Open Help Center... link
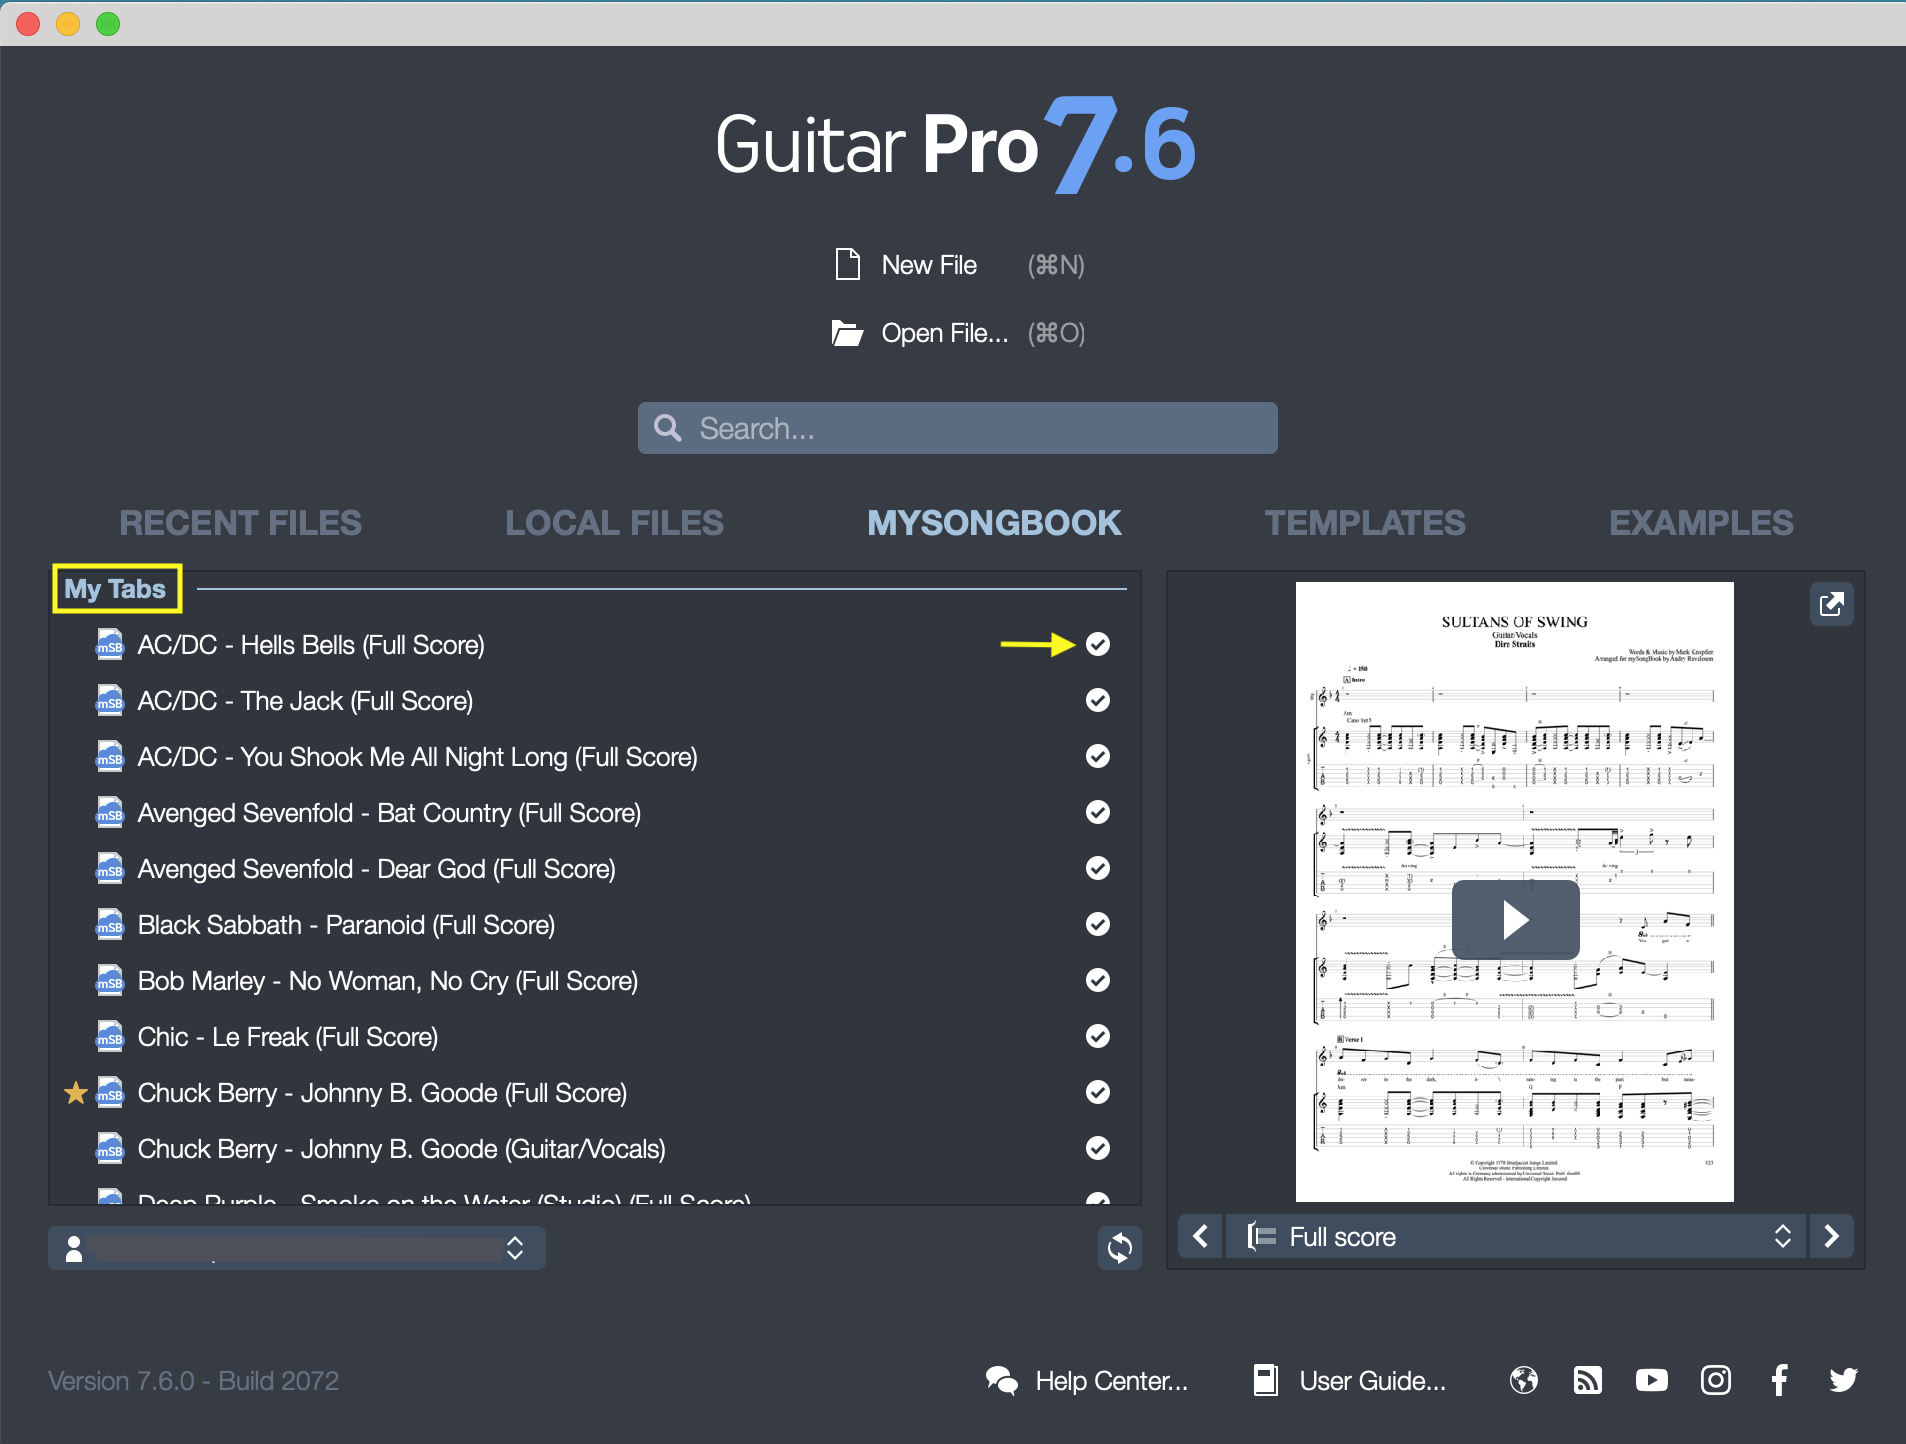This screenshot has height=1444, width=1906. [1111, 1381]
